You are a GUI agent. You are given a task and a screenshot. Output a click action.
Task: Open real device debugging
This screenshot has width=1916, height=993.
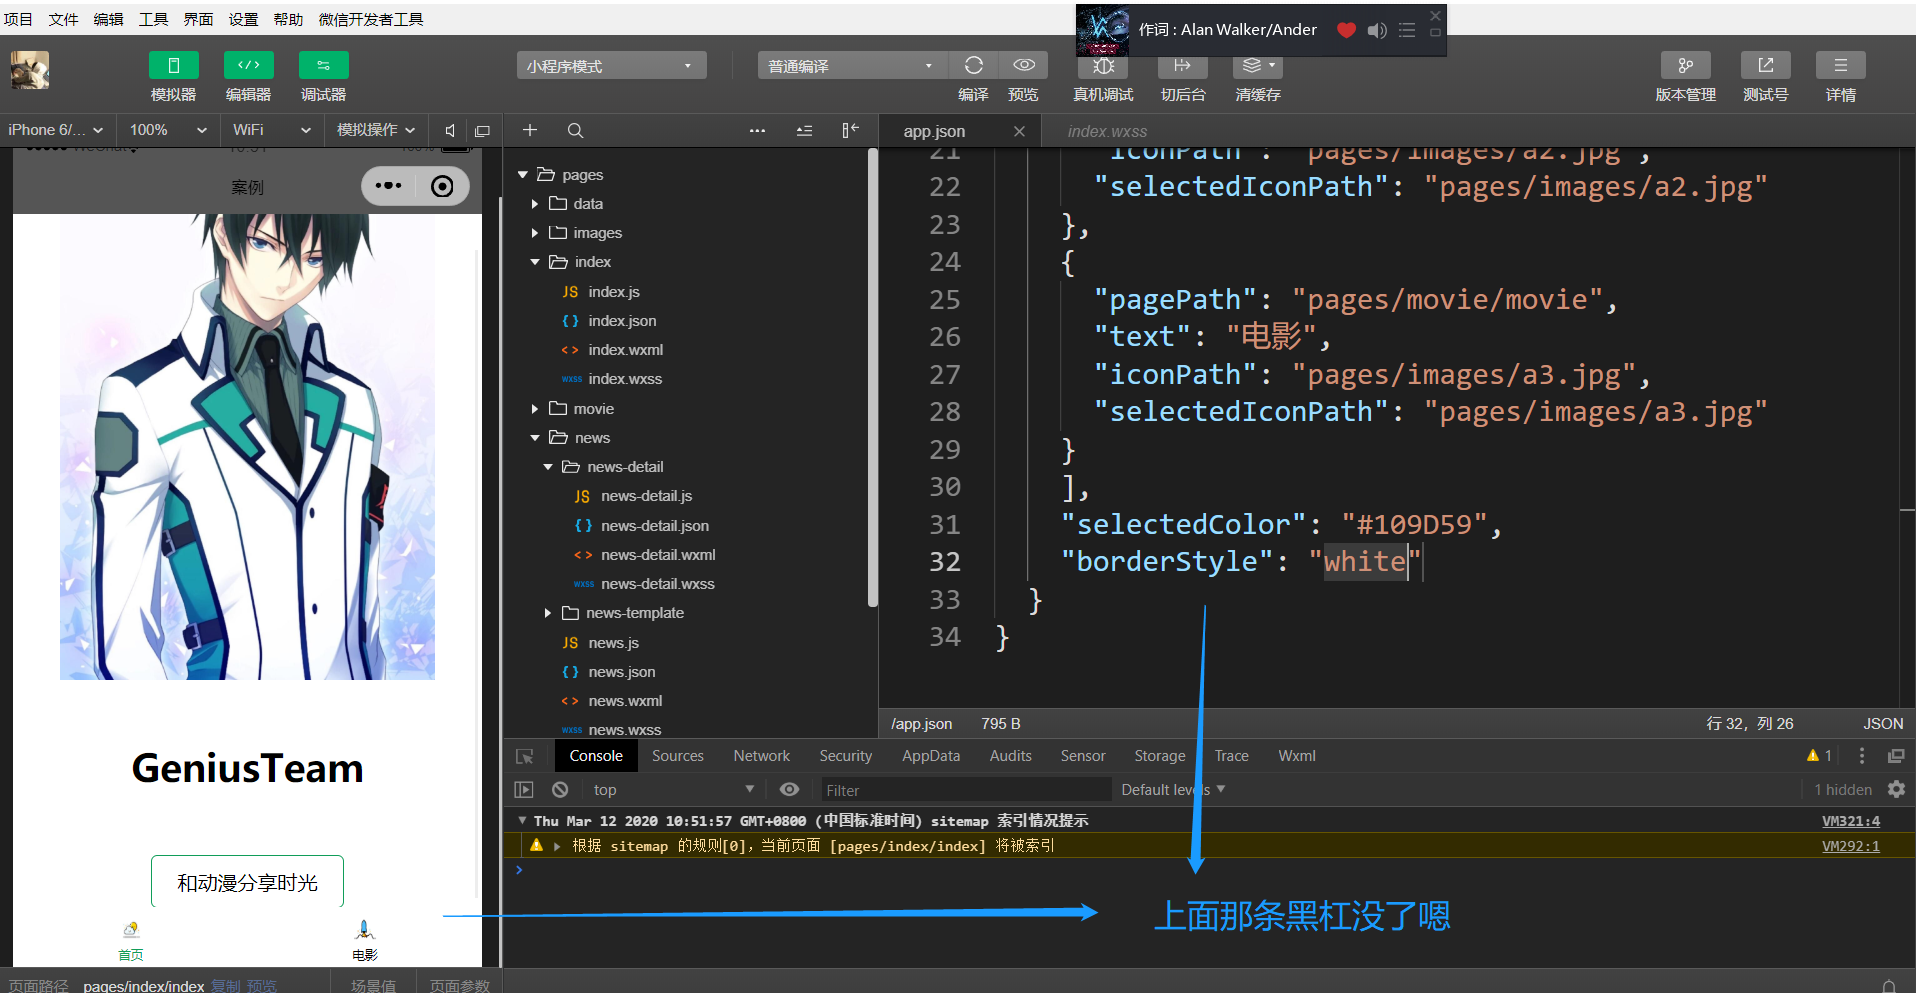(1103, 66)
